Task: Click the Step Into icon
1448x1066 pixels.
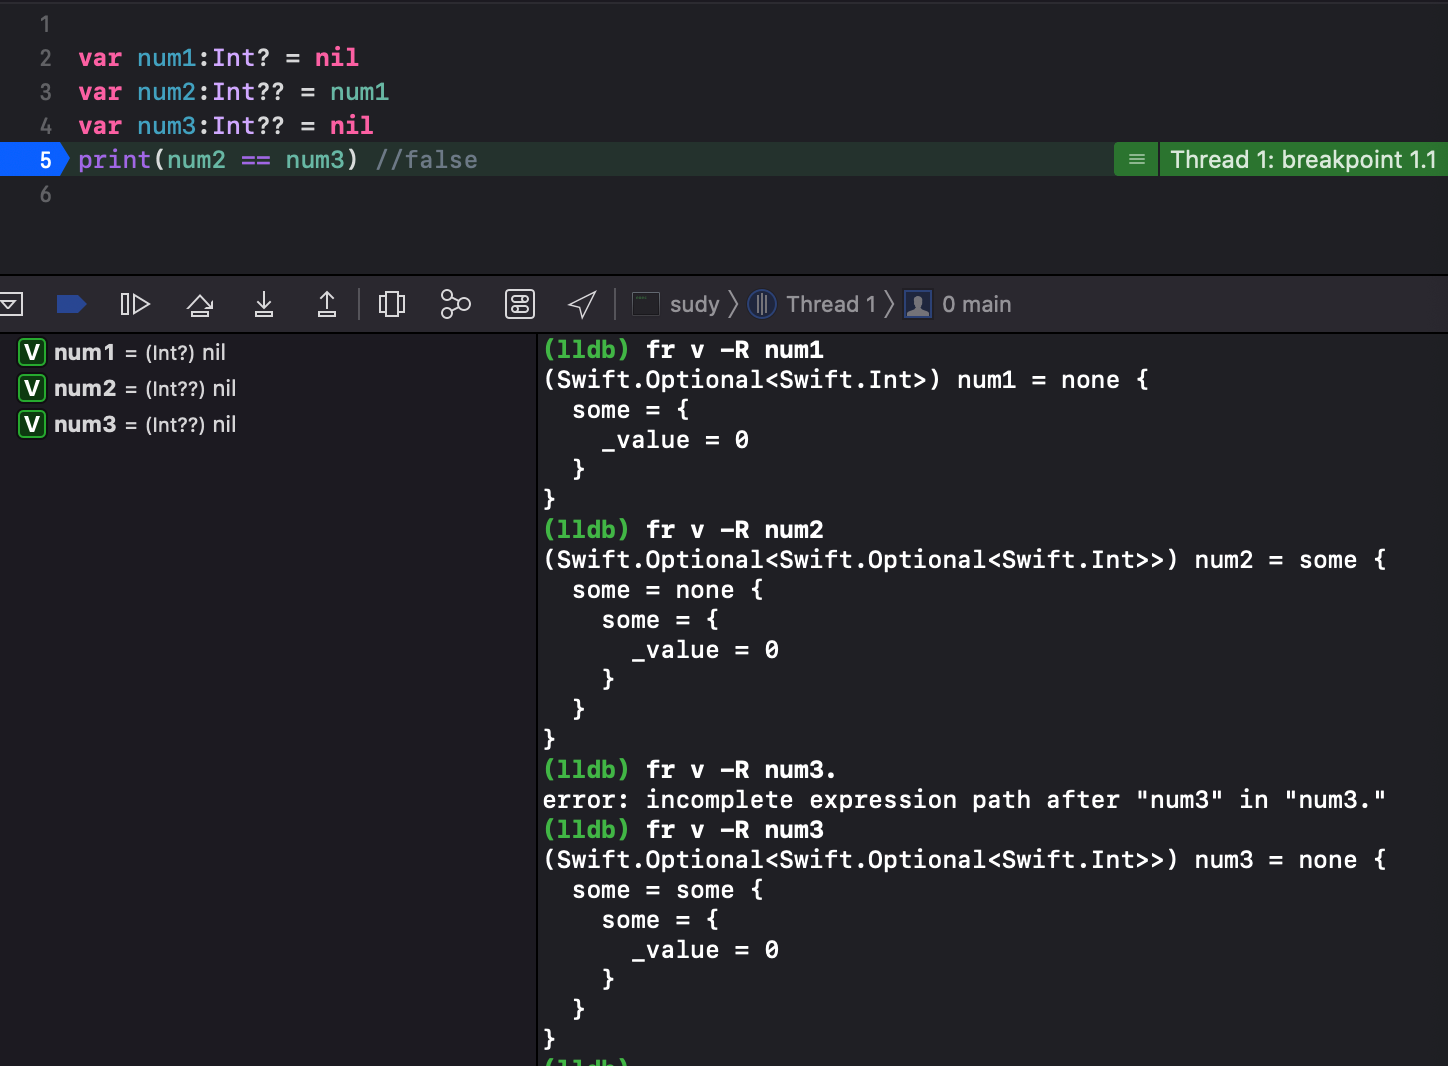Action: 264,304
